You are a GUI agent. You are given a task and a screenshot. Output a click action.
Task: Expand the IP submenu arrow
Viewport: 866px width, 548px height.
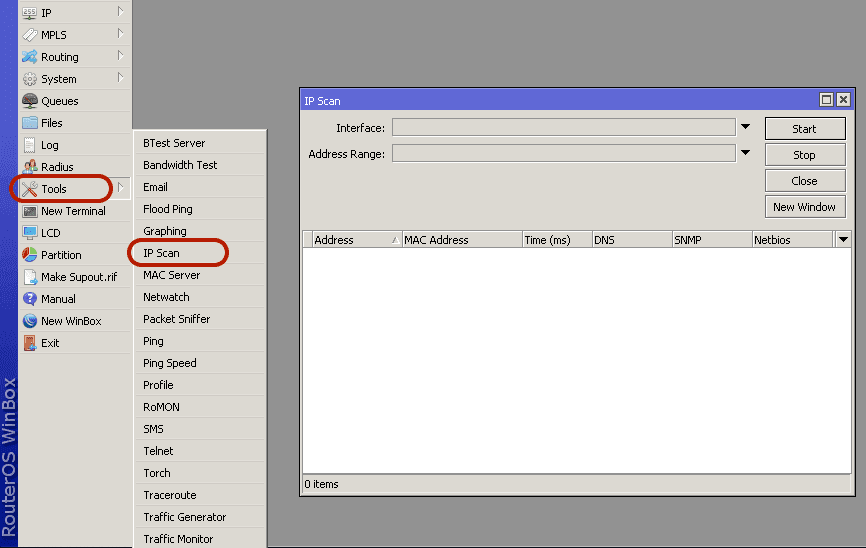point(120,12)
